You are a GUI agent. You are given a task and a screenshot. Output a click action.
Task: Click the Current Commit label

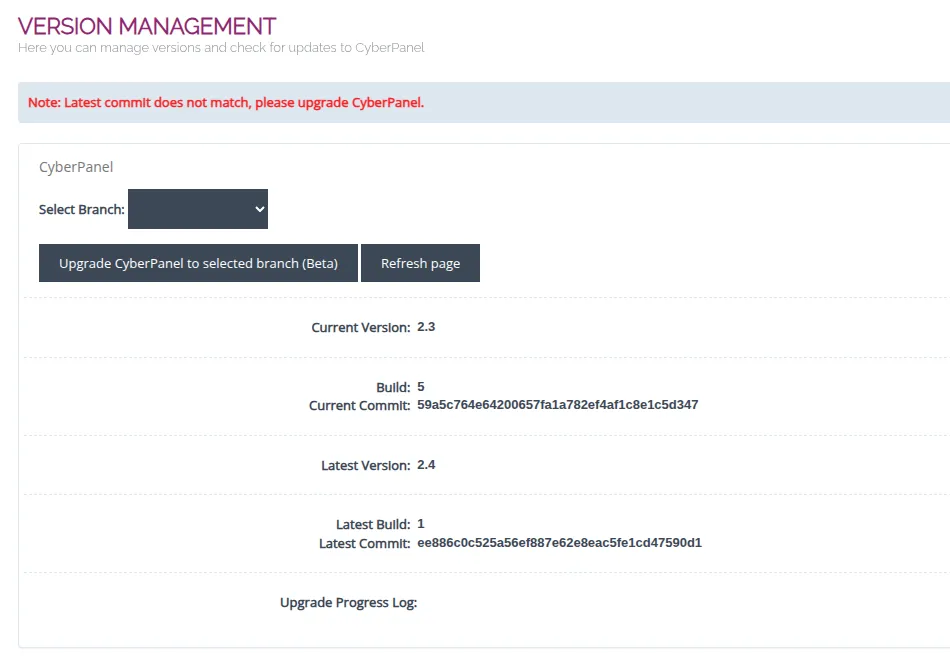click(x=359, y=406)
